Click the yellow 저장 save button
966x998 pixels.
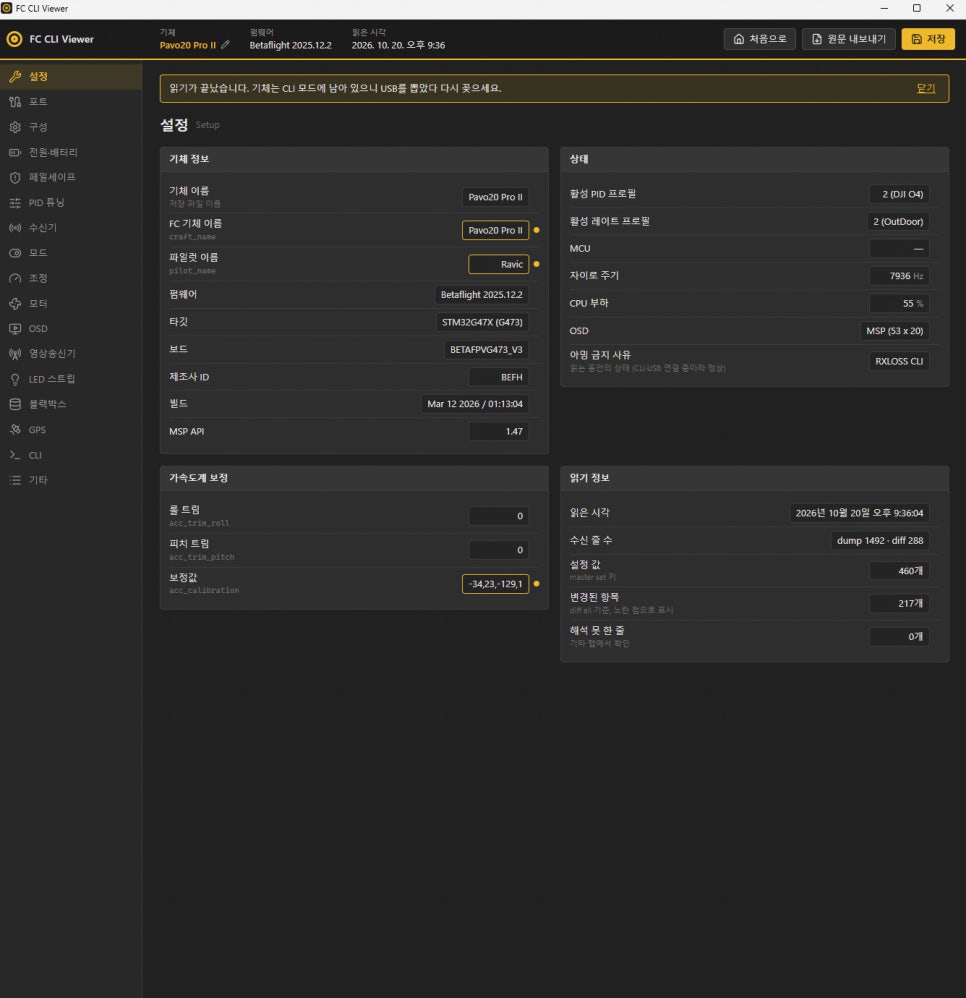[928, 39]
